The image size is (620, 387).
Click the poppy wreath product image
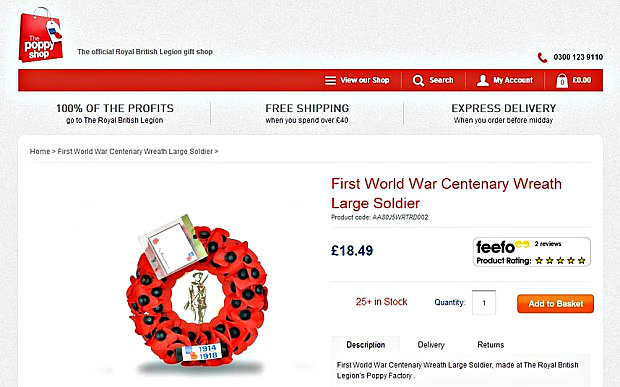[x=197, y=294]
